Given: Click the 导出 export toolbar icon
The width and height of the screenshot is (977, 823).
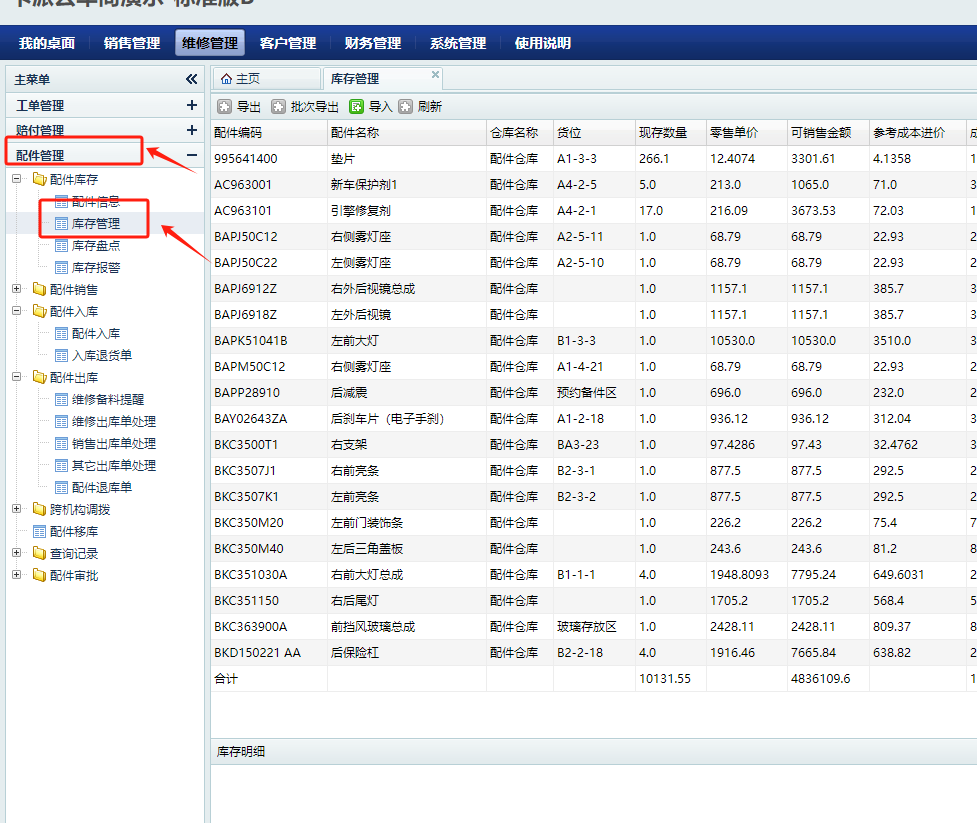Looking at the screenshot, I should [225, 107].
